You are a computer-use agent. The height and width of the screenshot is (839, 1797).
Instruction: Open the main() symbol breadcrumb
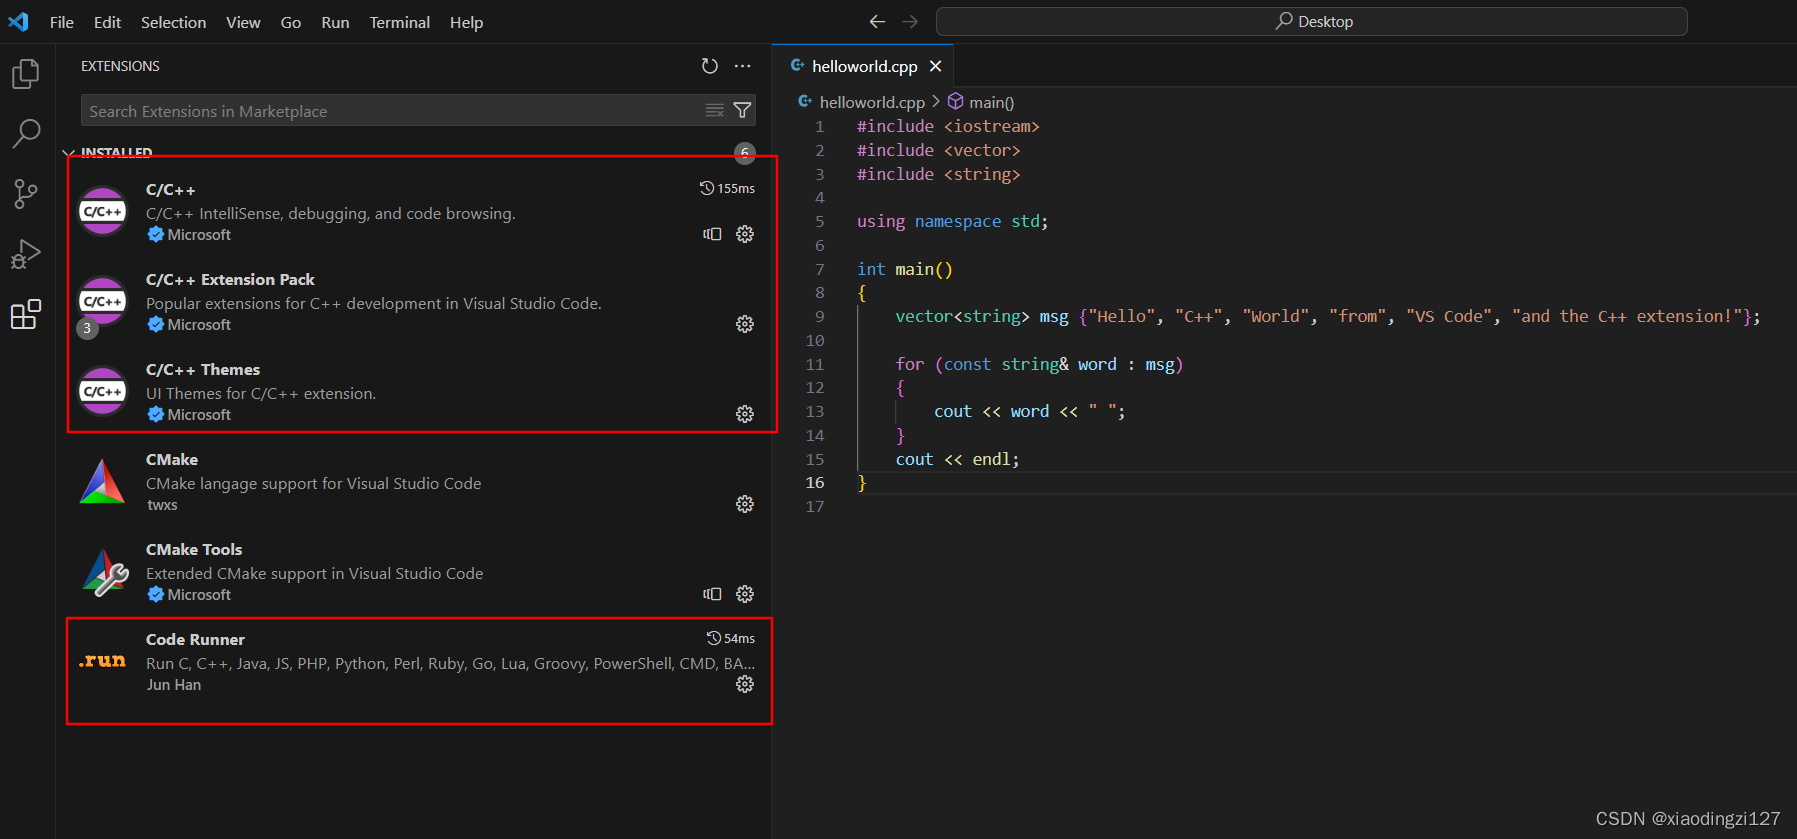(x=981, y=102)
